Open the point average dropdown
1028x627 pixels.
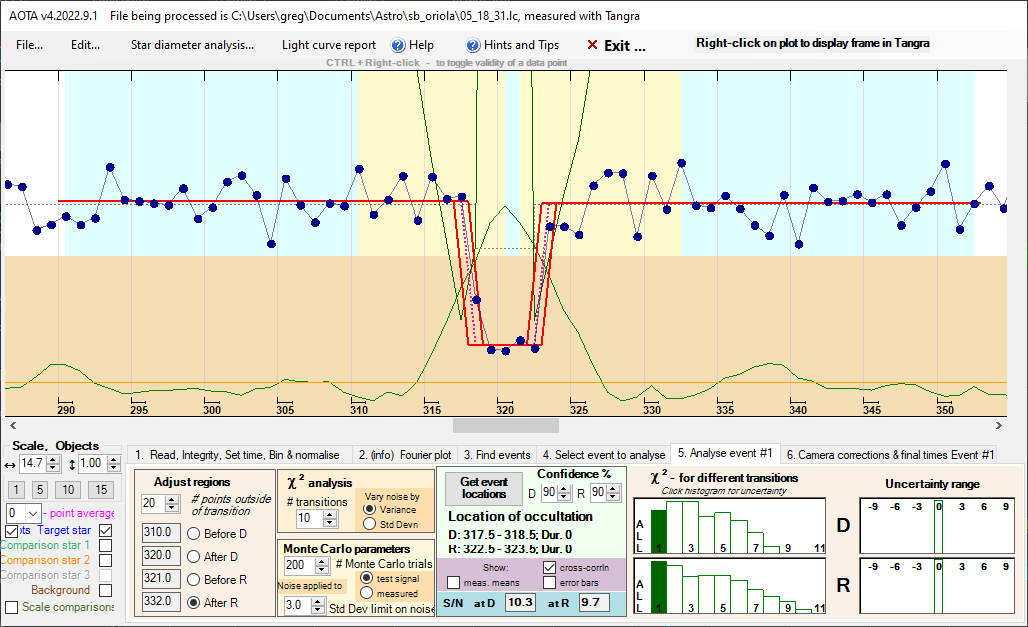click(32, 513)
